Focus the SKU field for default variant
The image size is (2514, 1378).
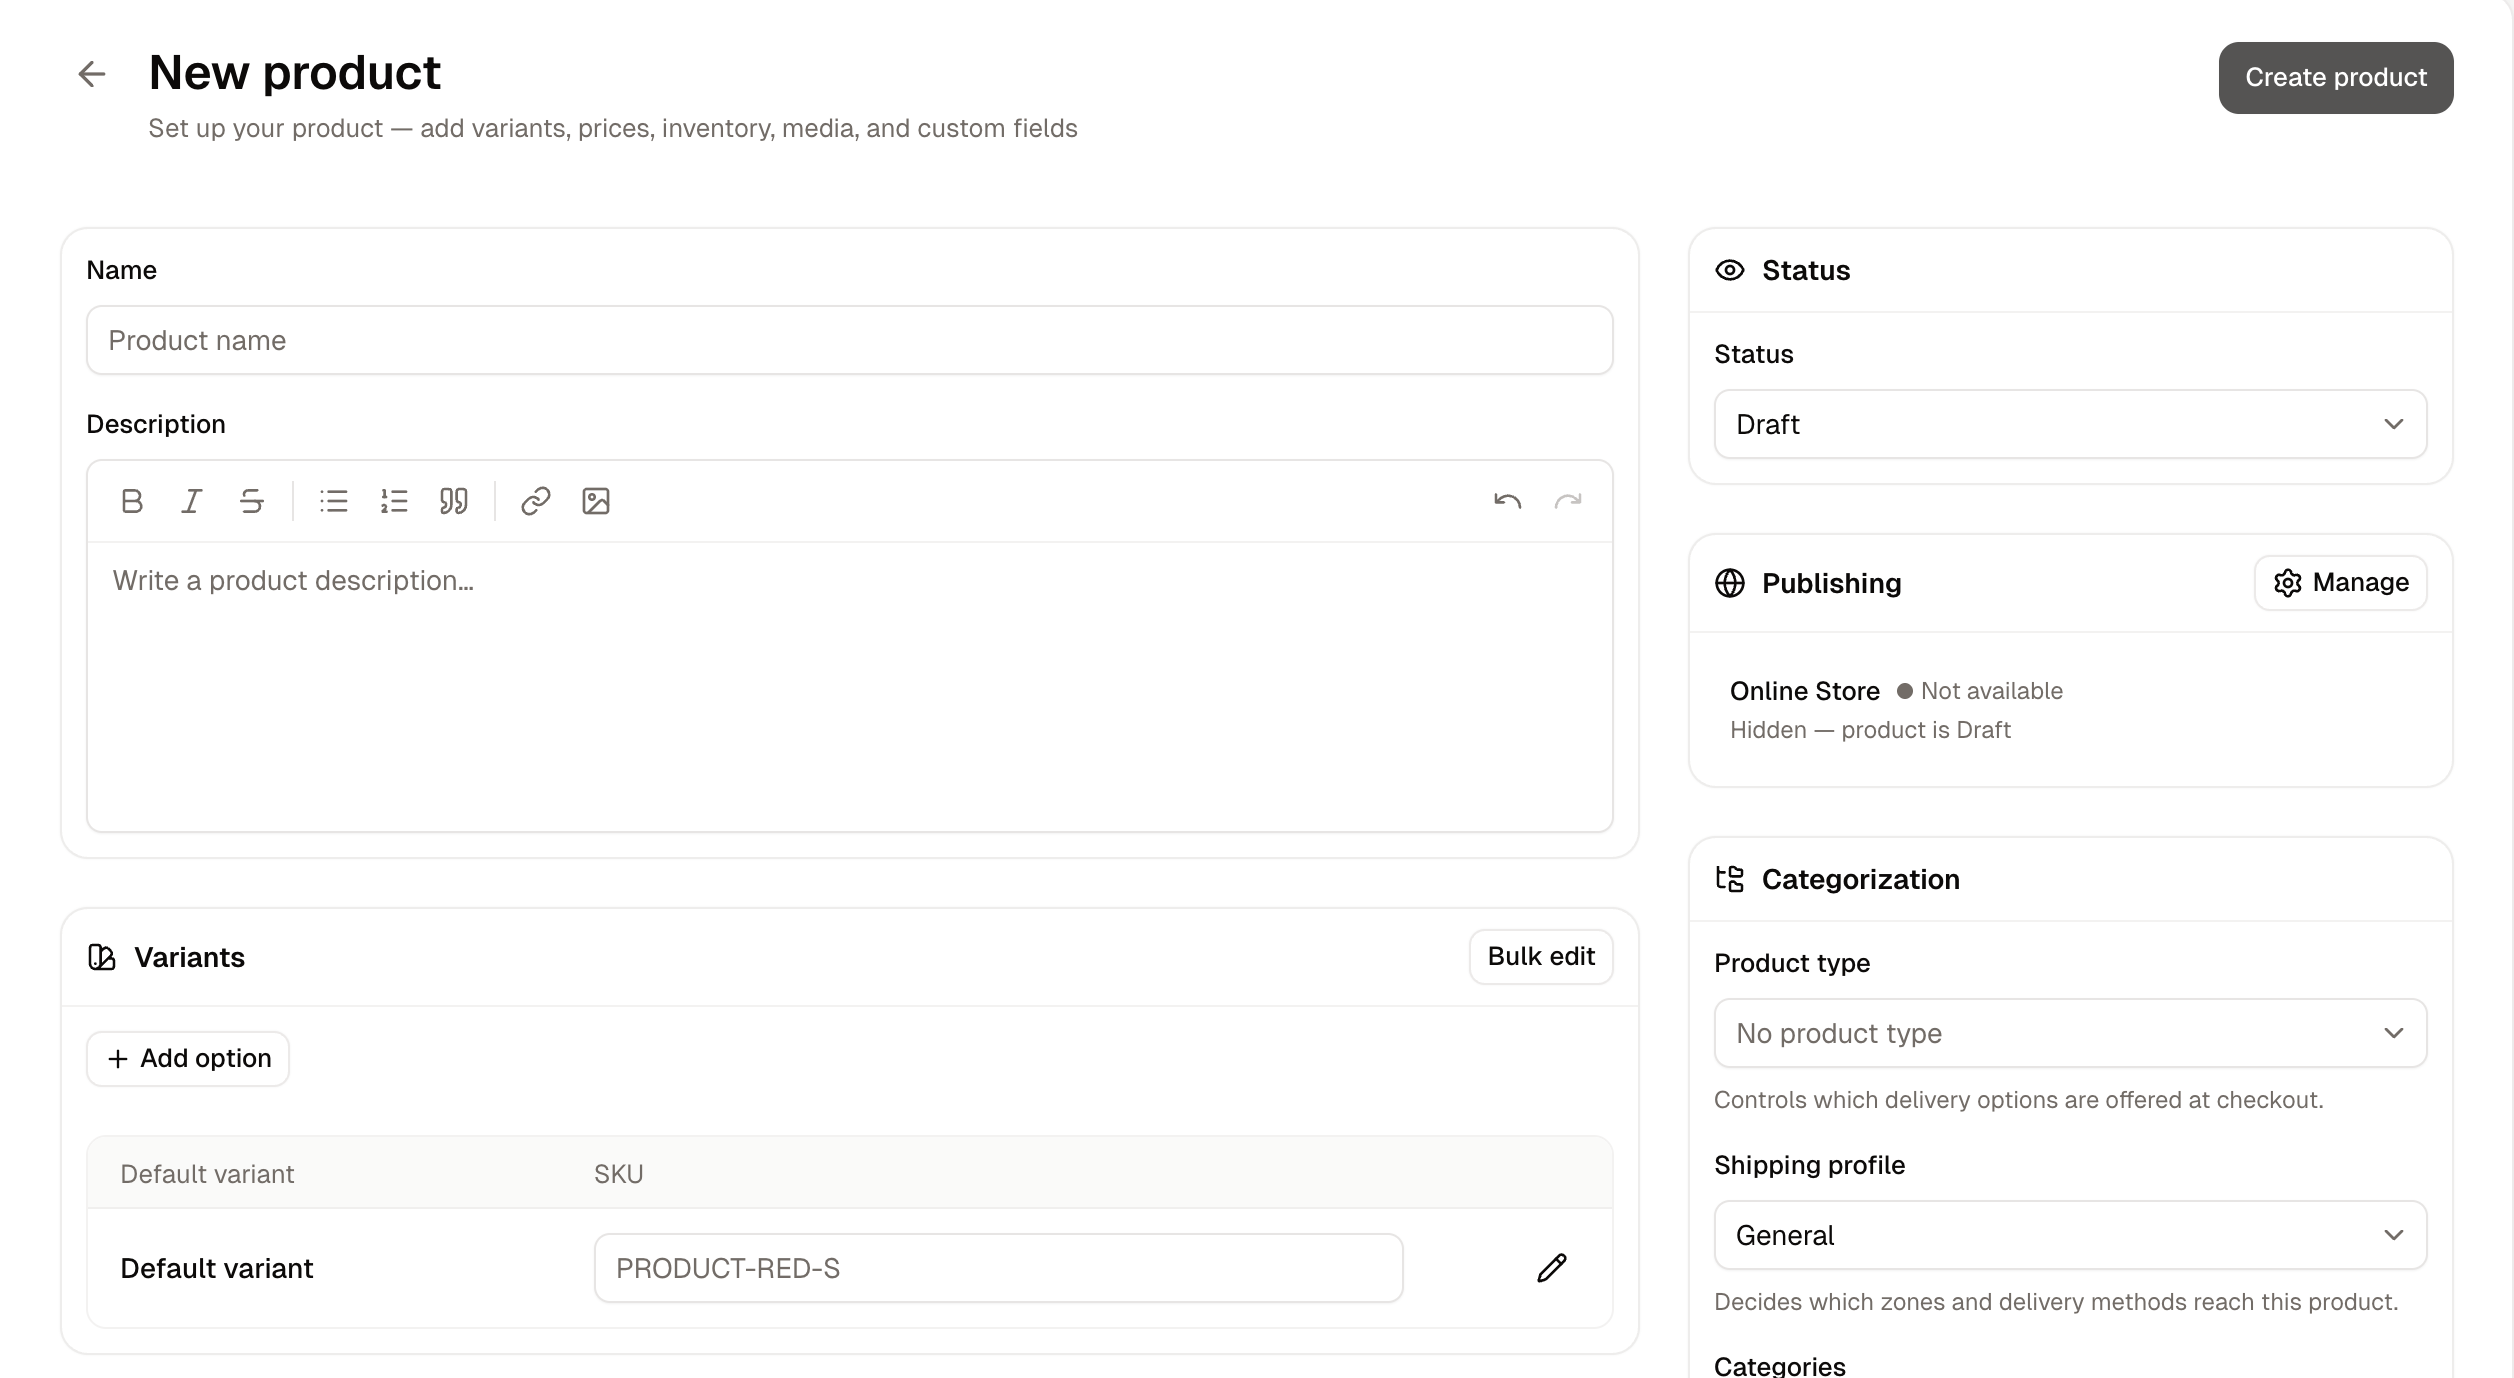999,1268
